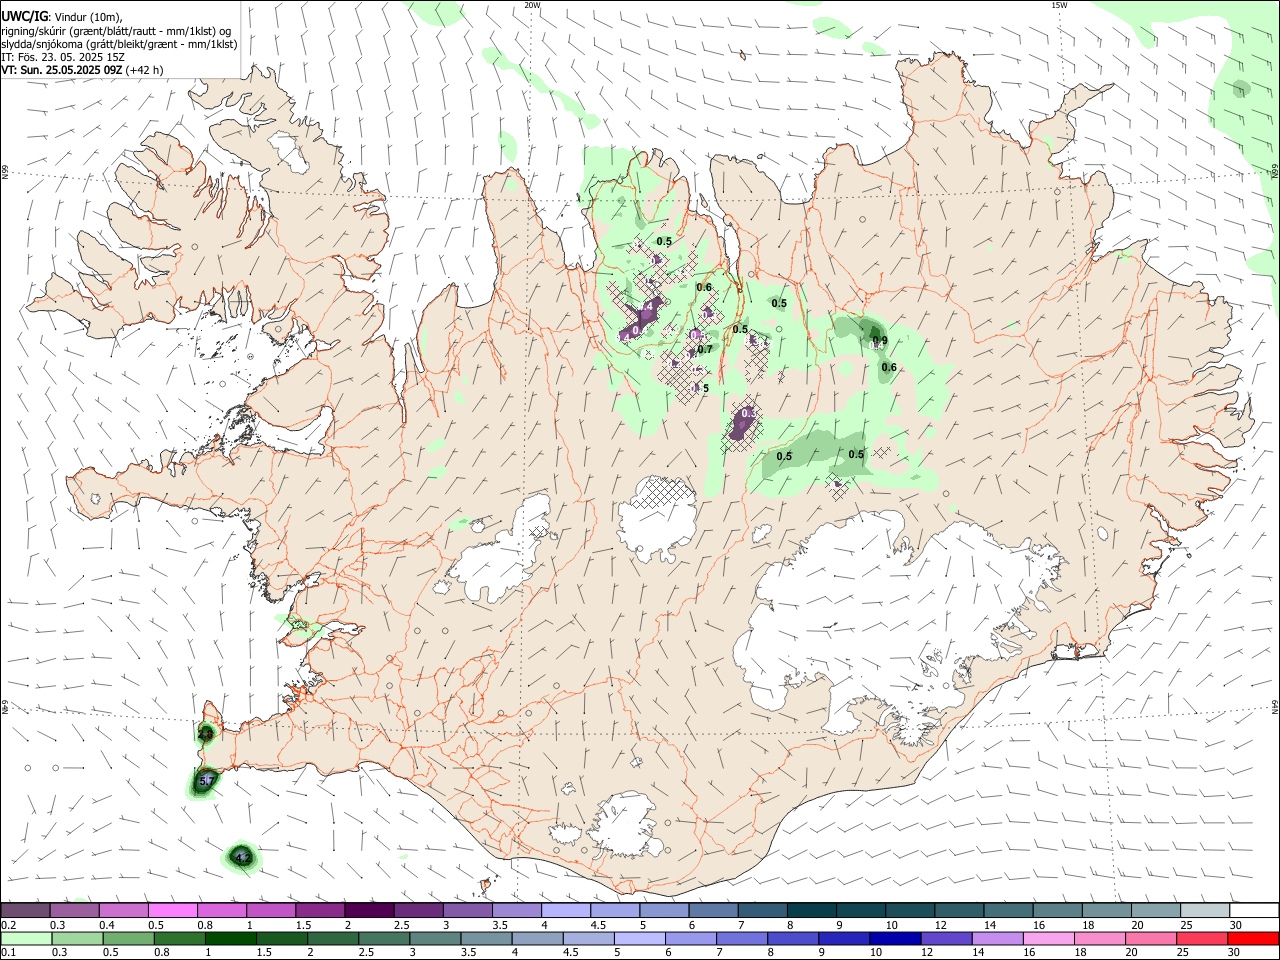Pick upper-row swatch between 9 and 10
Viewport: 1280px width, 960px height.
coord(861,911)
